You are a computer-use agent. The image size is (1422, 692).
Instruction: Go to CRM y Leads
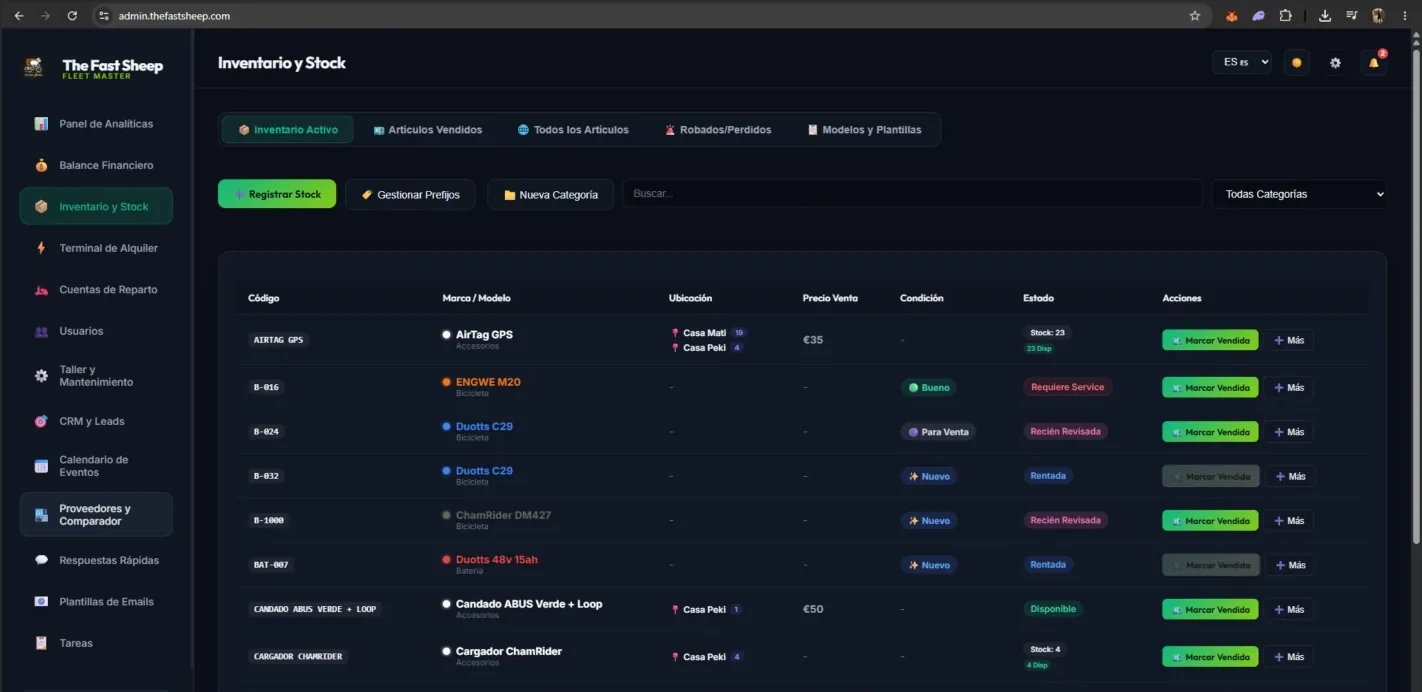pyautogui.click(x=96, y=421)
